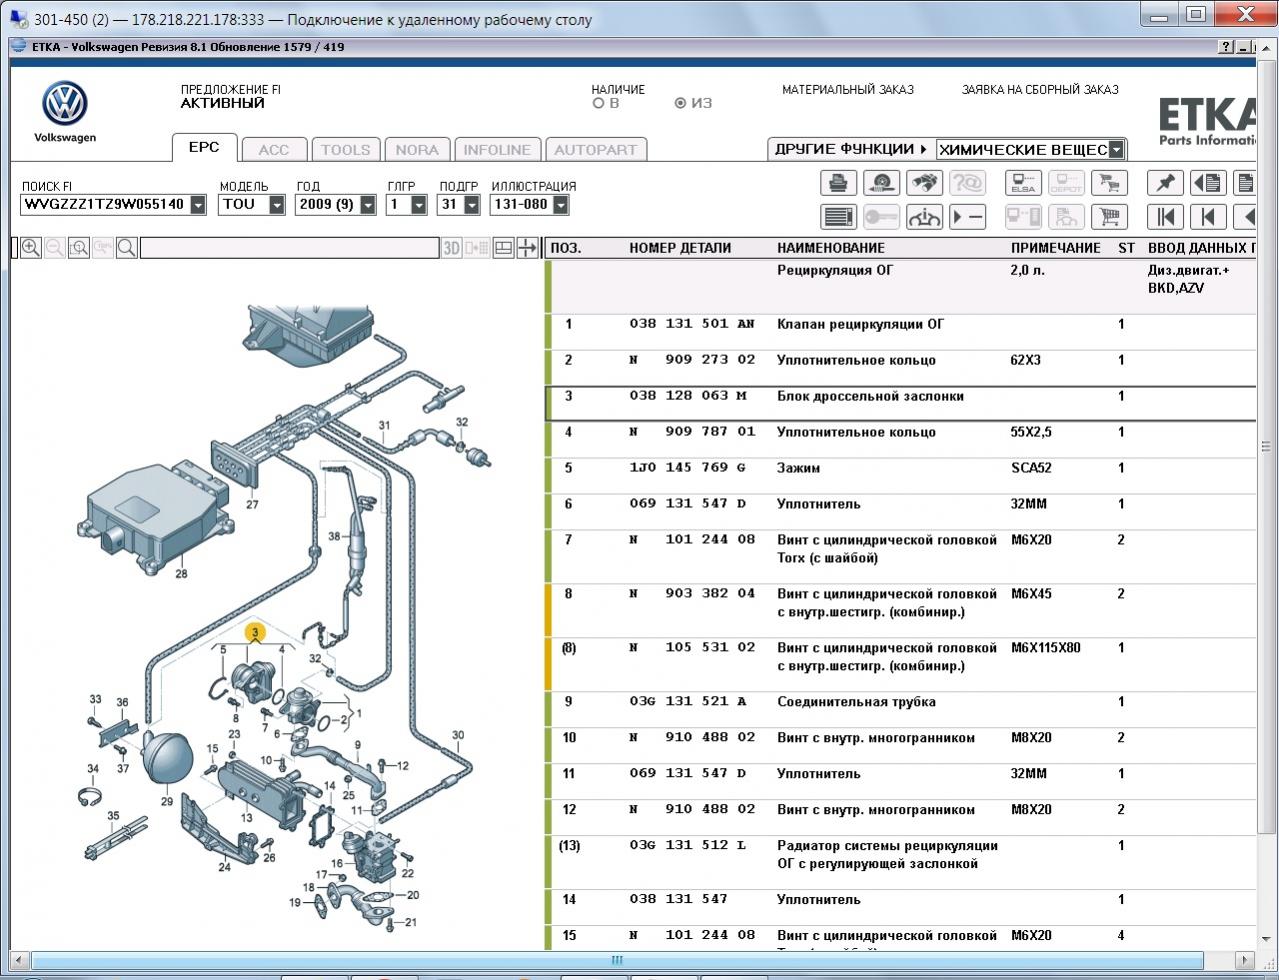Click the illustration search input field
Screen dimensions: 1279x980
tap(290, 248)
